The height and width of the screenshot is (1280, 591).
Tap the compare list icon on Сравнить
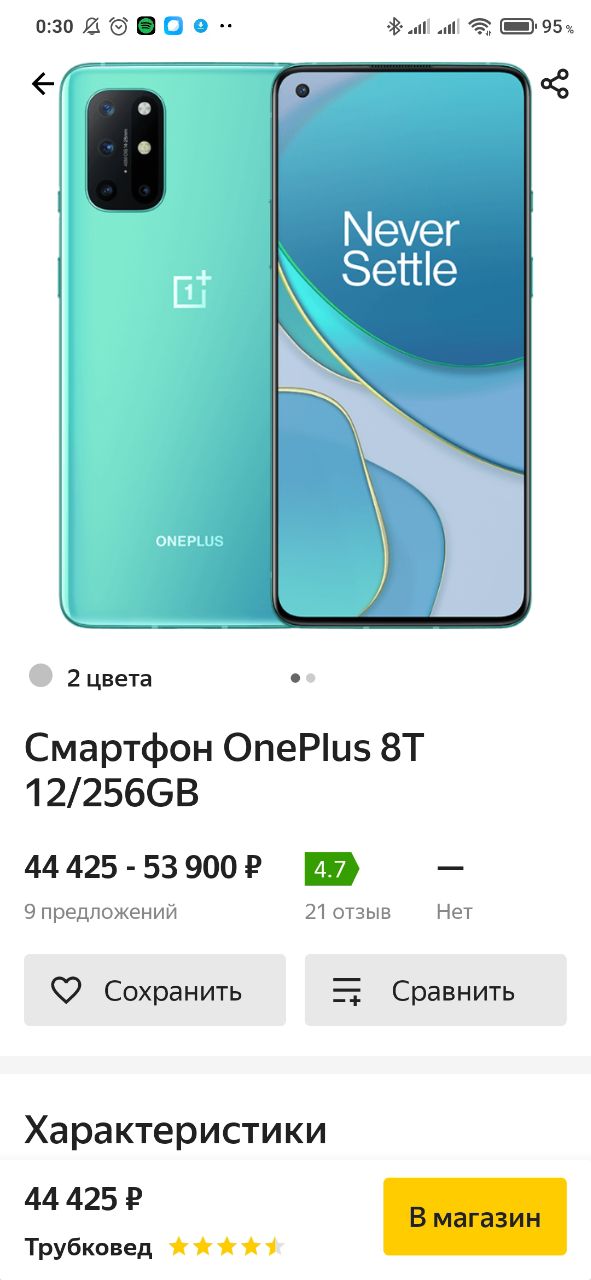[346, 991]
